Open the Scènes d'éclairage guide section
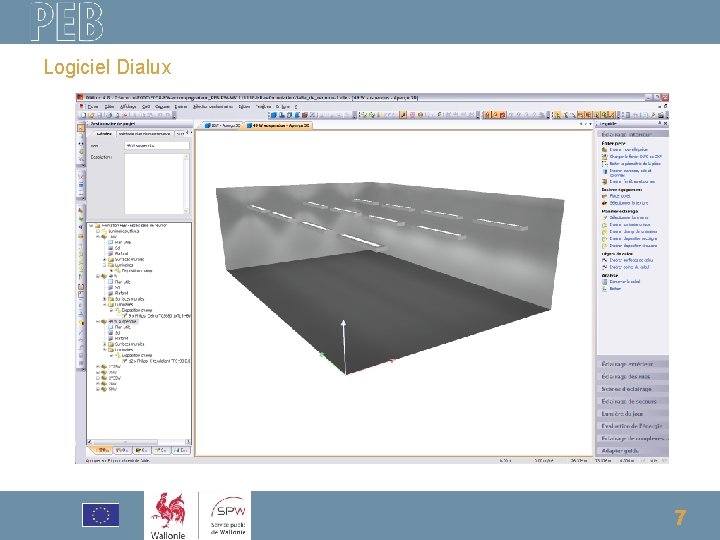This screenshot has height=540, width=720. pos(632,389)
